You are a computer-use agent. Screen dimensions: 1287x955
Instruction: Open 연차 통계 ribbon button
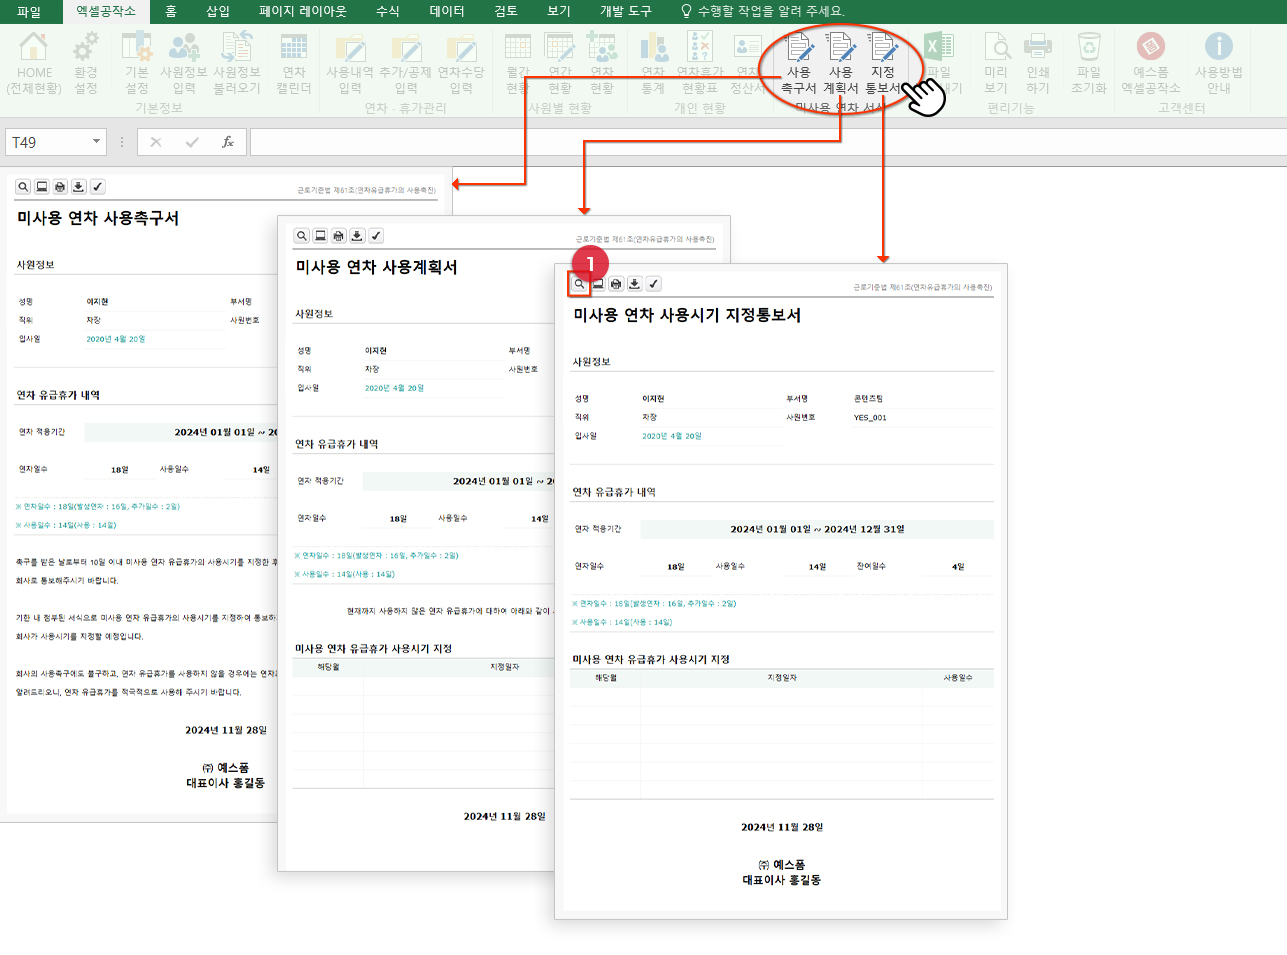click(653, 63)
